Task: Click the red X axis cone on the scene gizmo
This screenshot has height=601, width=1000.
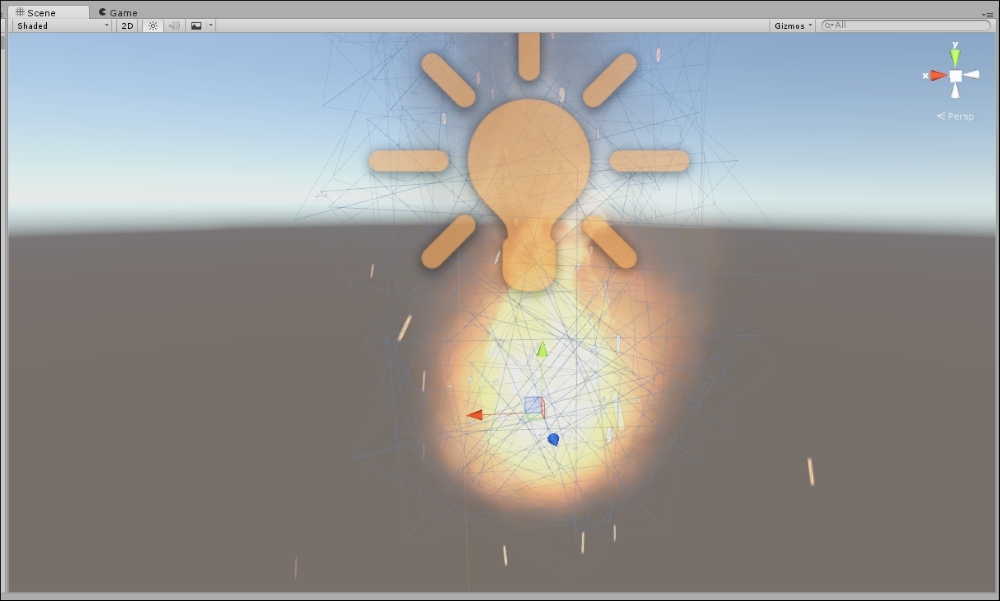Action: click(938, 74)
